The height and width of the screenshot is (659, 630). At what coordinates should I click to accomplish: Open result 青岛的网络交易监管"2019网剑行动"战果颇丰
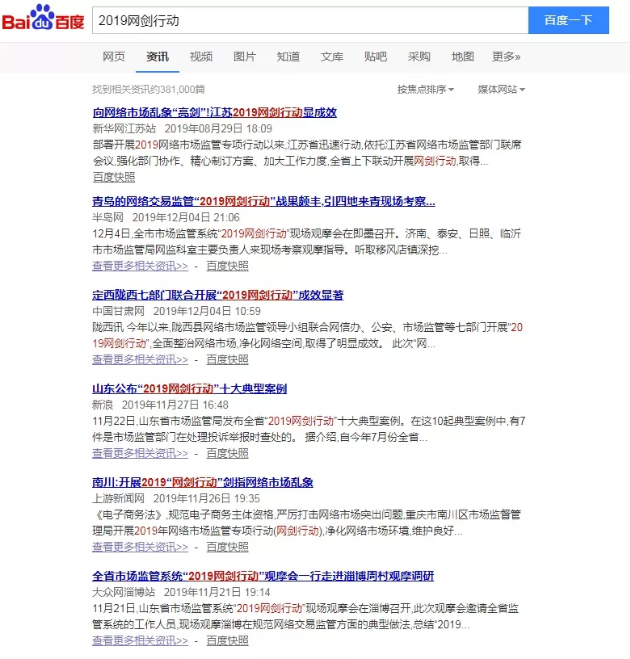coord(264,201)
